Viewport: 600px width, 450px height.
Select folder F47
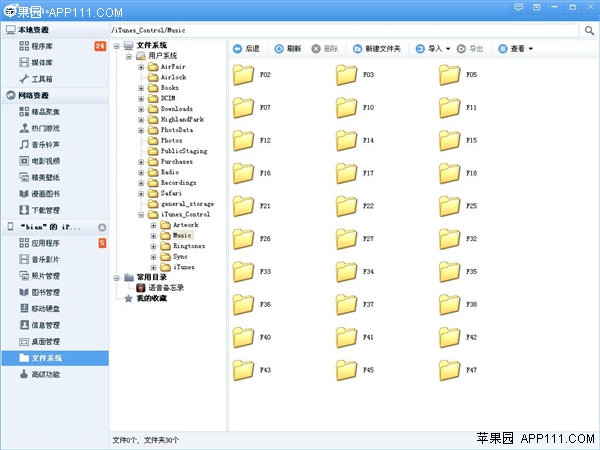click(x=458, y=370)
